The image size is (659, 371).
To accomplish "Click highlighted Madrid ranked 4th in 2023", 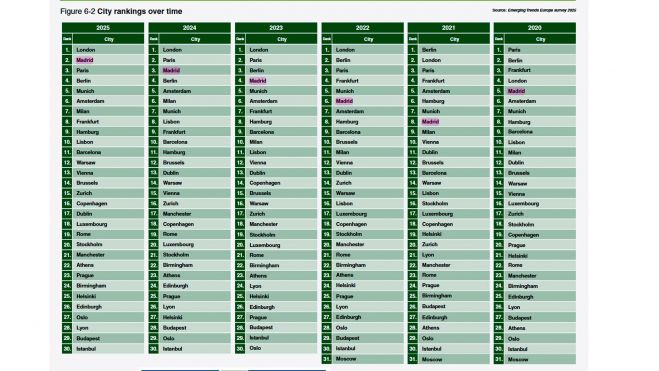I will 258,81.
